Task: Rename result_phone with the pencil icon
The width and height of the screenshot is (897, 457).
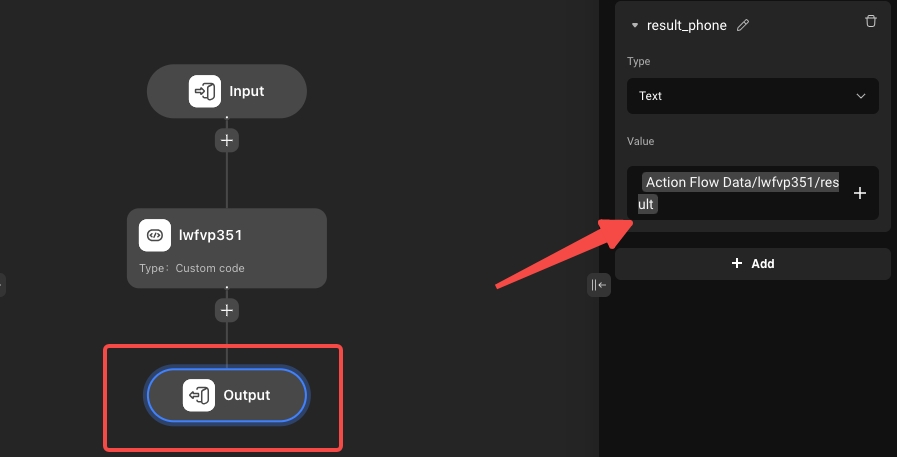Action: coord(743,25)
